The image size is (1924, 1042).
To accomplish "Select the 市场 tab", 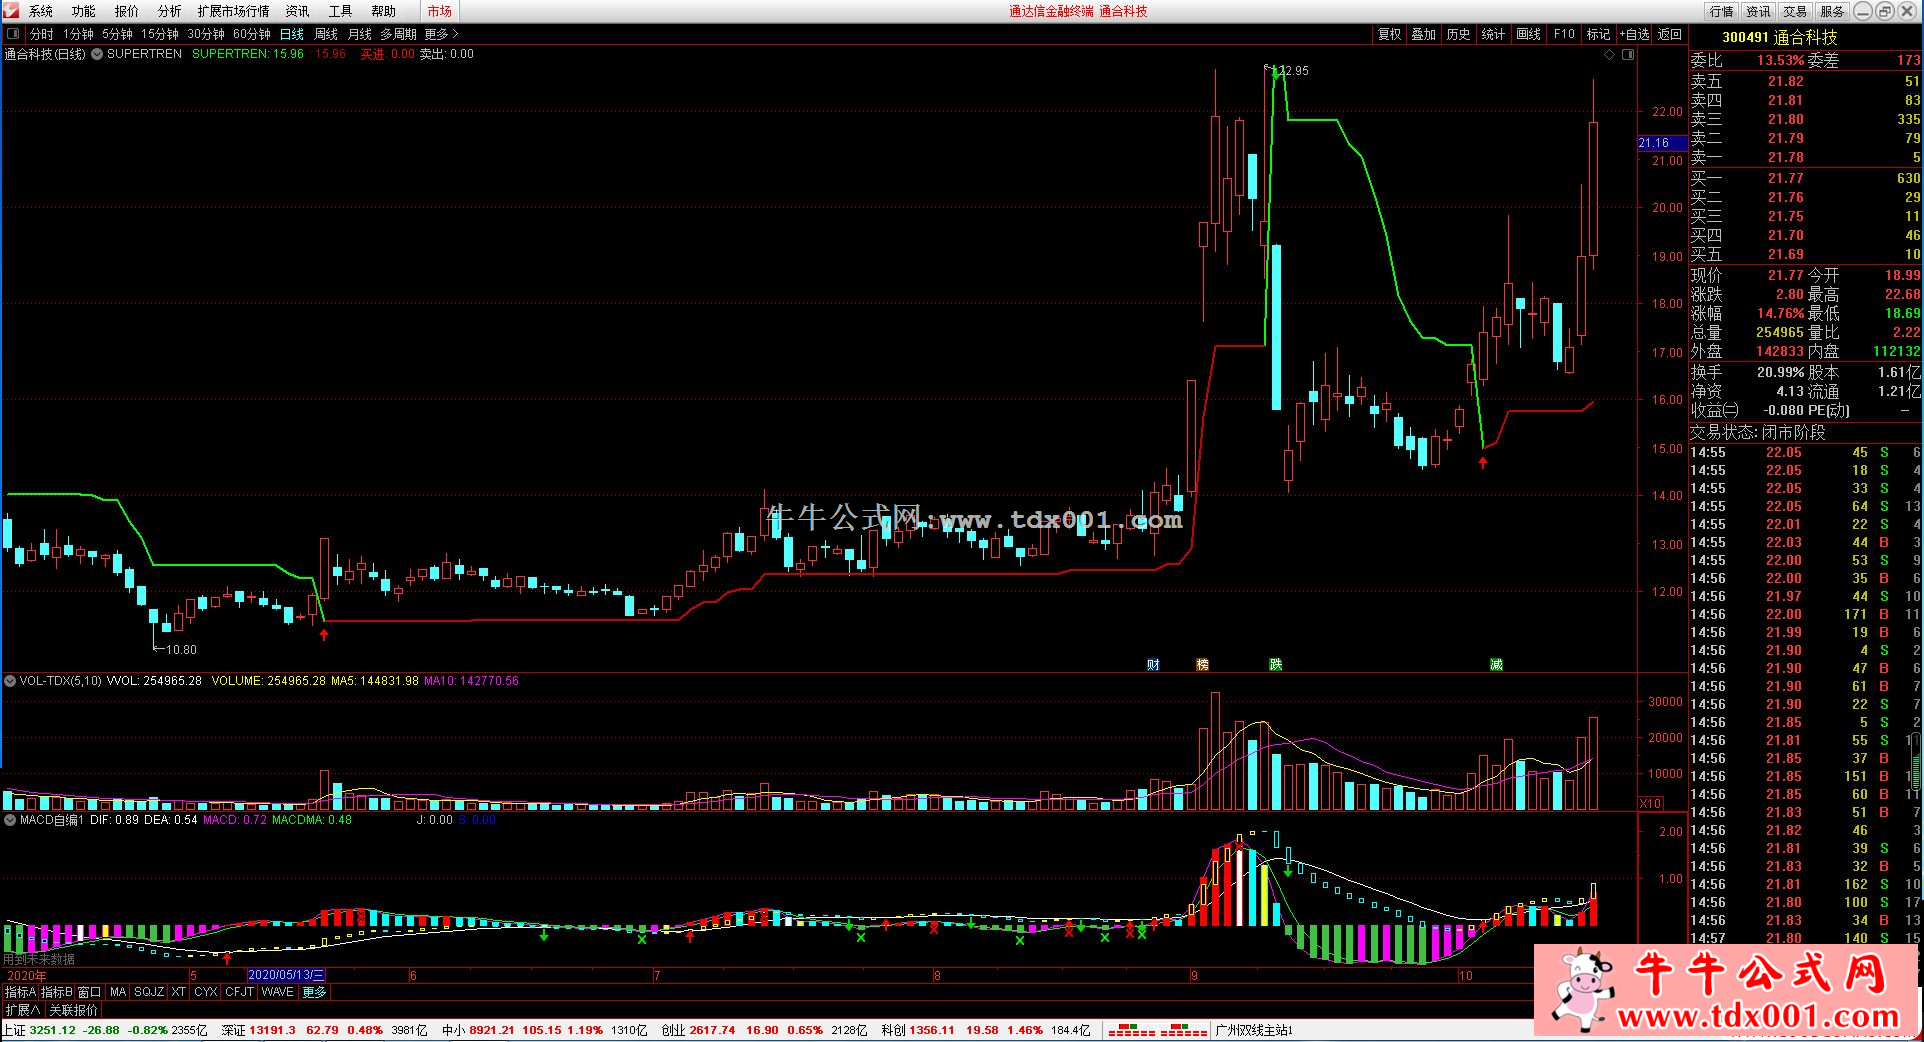I will click(x=439, y=11).
